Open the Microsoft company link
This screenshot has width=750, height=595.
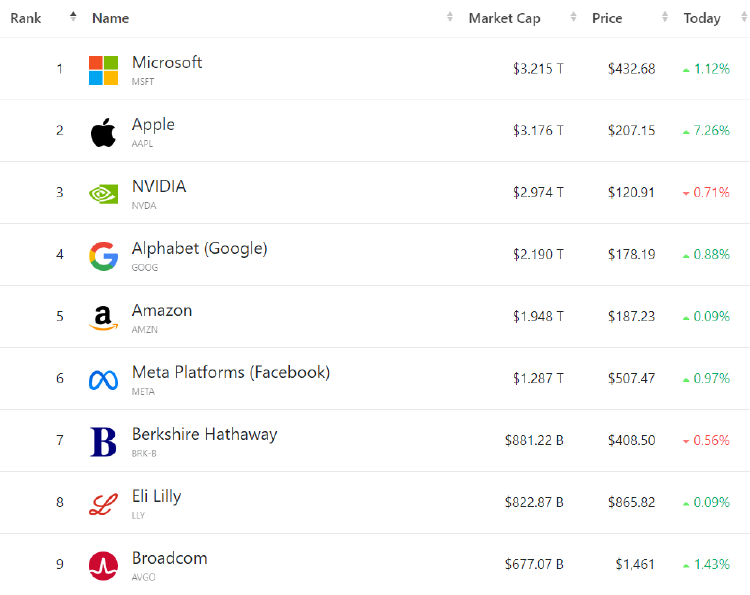click(x=167, y=62)
